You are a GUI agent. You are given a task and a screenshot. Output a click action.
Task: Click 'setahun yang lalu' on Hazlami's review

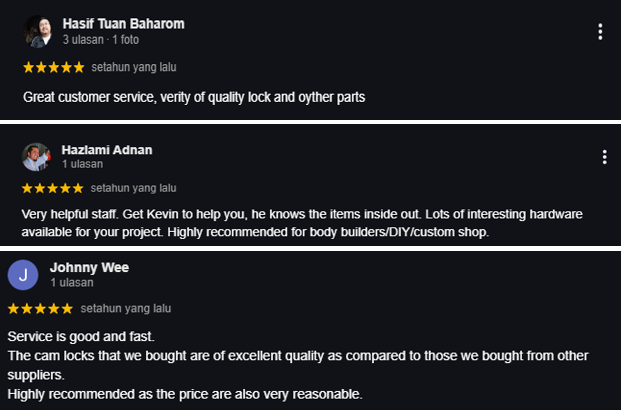click(x=133, y=188)
